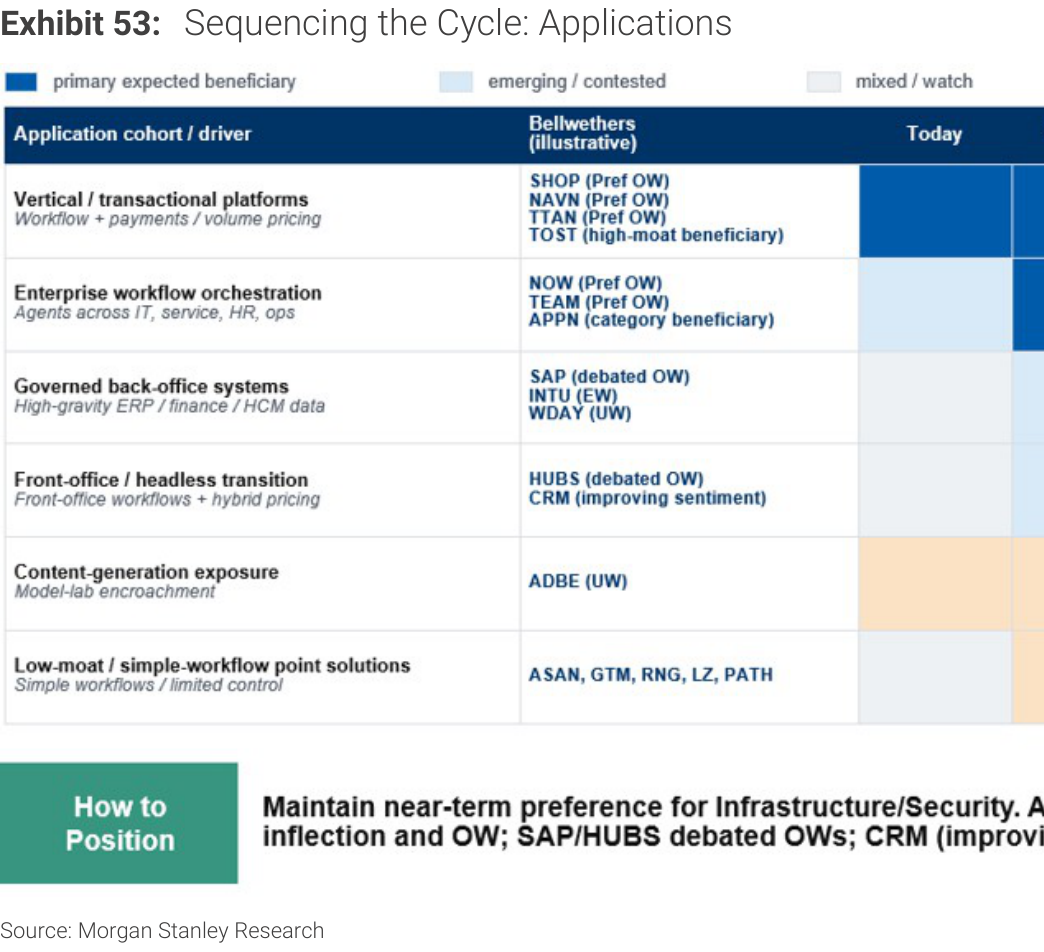Click 'ADBE (UW)' bellwether entry
This screenshot has width=1044, height=952.
click(x=578, y=581)
